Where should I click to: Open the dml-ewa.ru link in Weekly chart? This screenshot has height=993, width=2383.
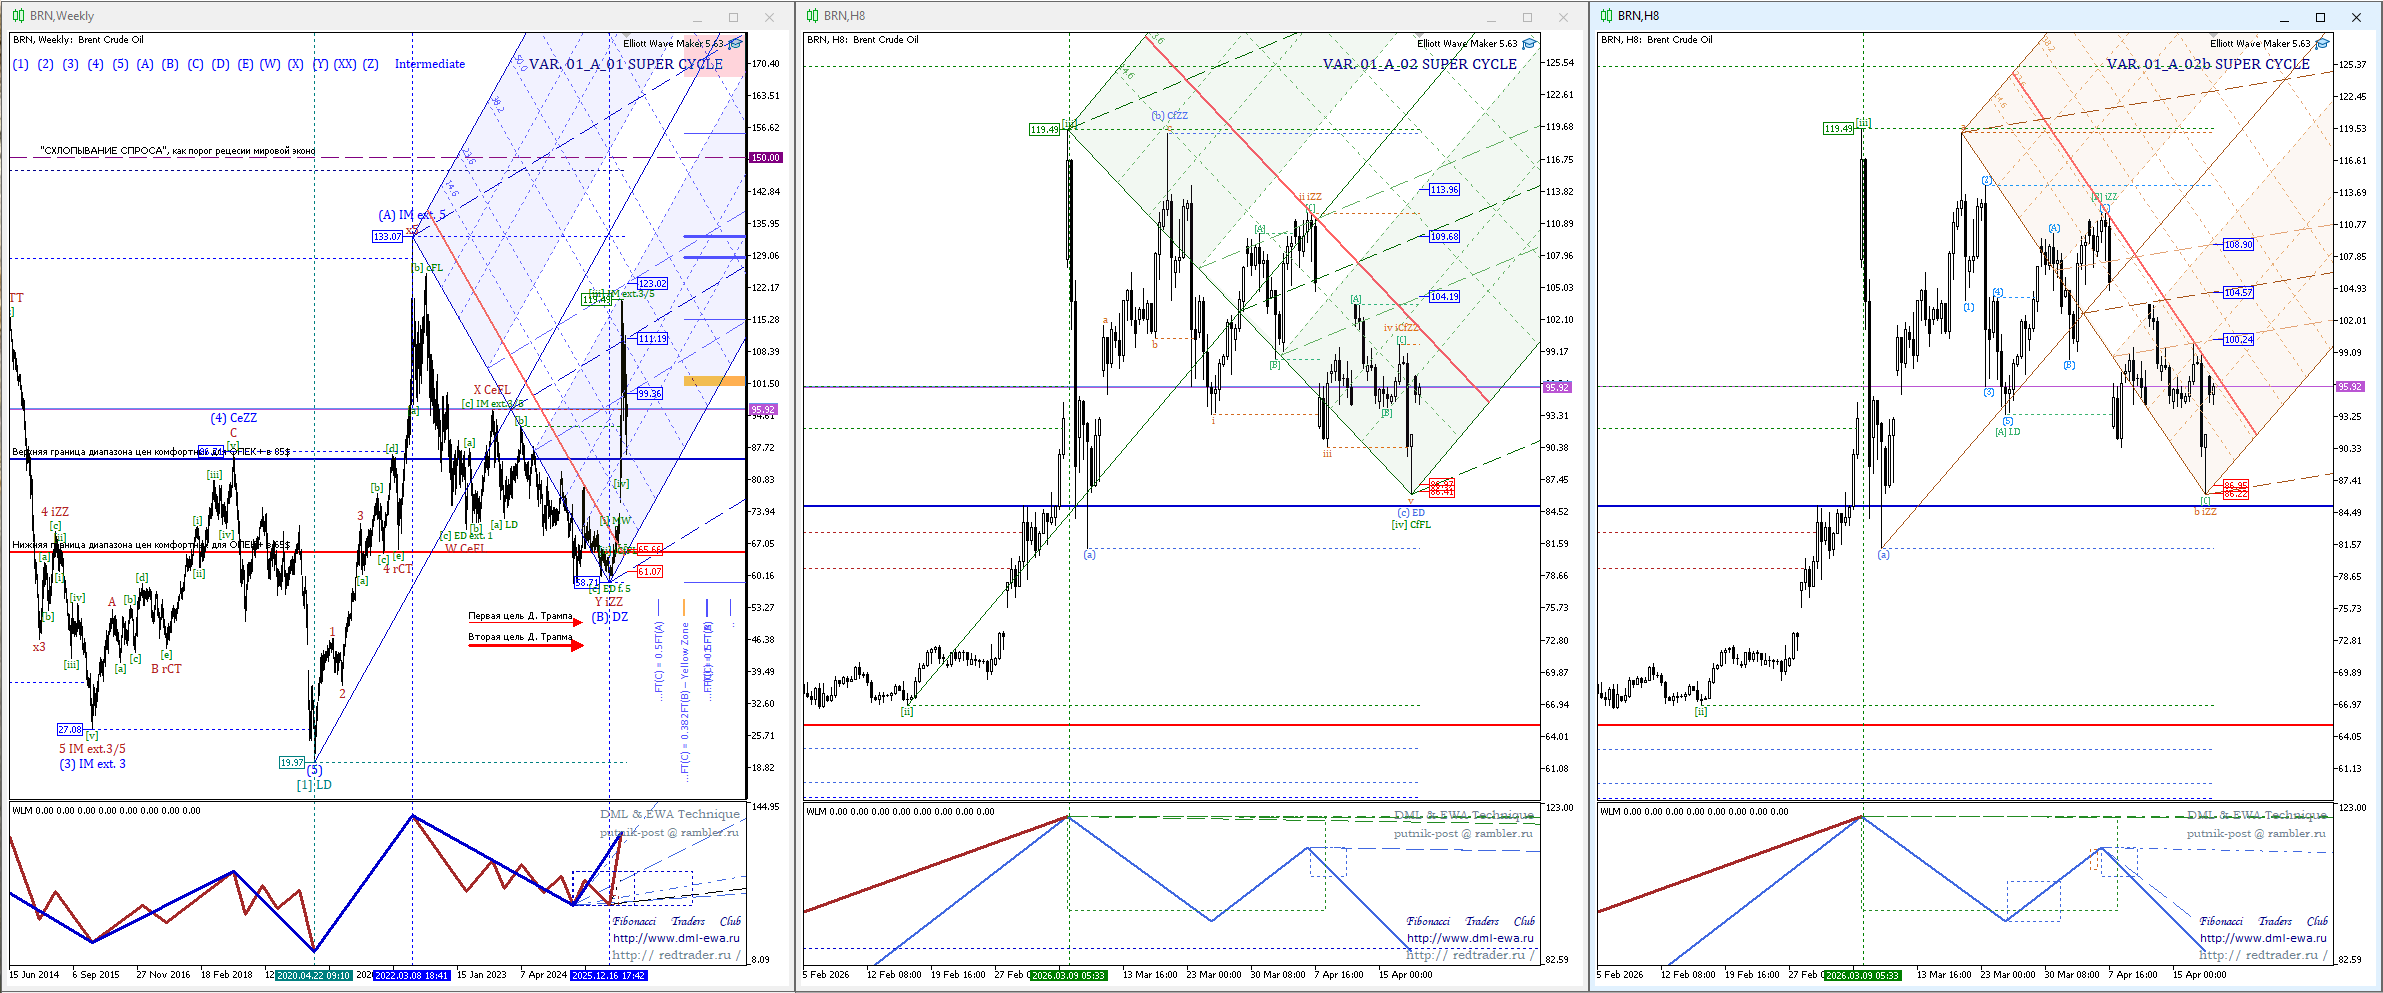(676, 938)
